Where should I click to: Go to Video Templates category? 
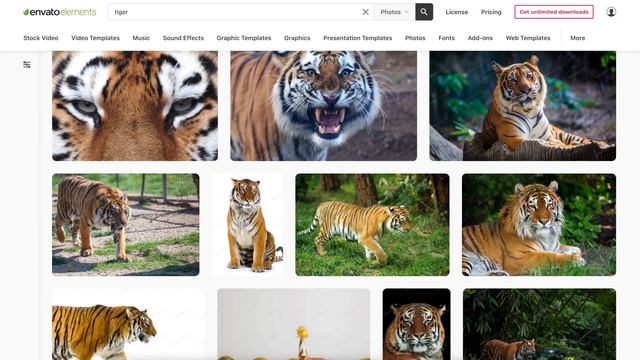(x=96, y=38)
